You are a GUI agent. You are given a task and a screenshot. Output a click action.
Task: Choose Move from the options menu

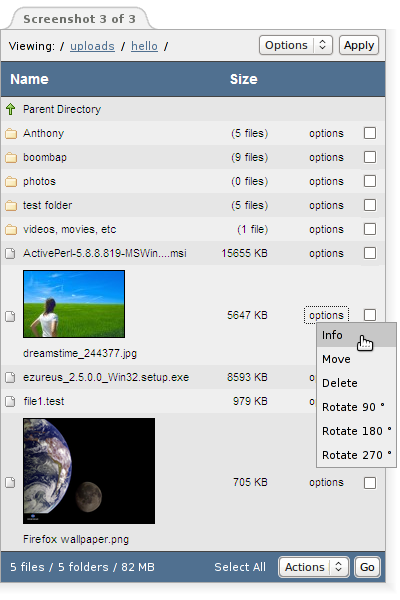coord(356,359)
